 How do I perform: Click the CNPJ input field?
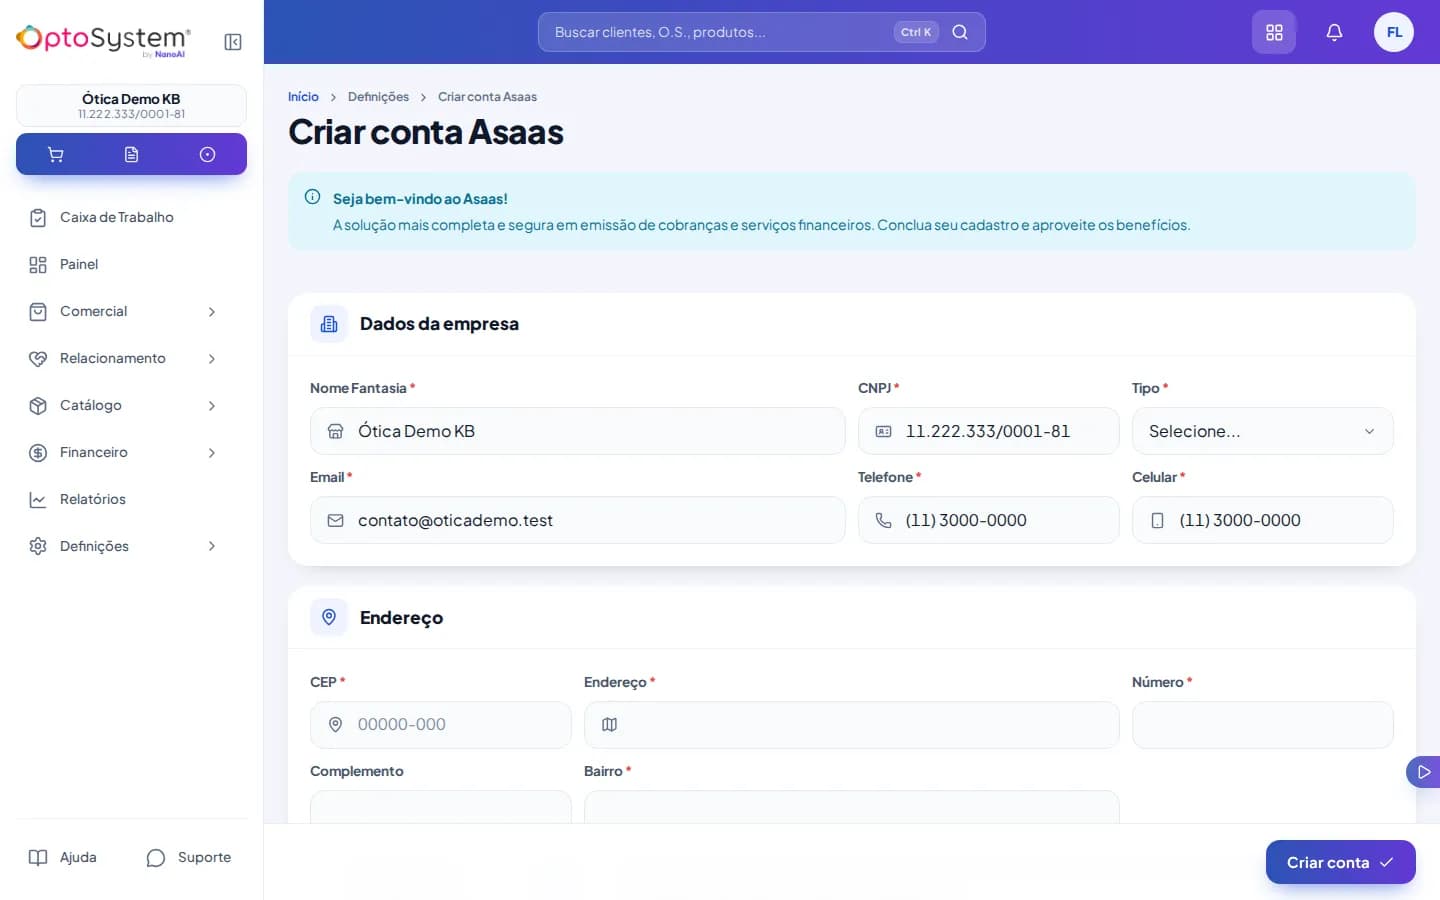click(x=988, y=431)
